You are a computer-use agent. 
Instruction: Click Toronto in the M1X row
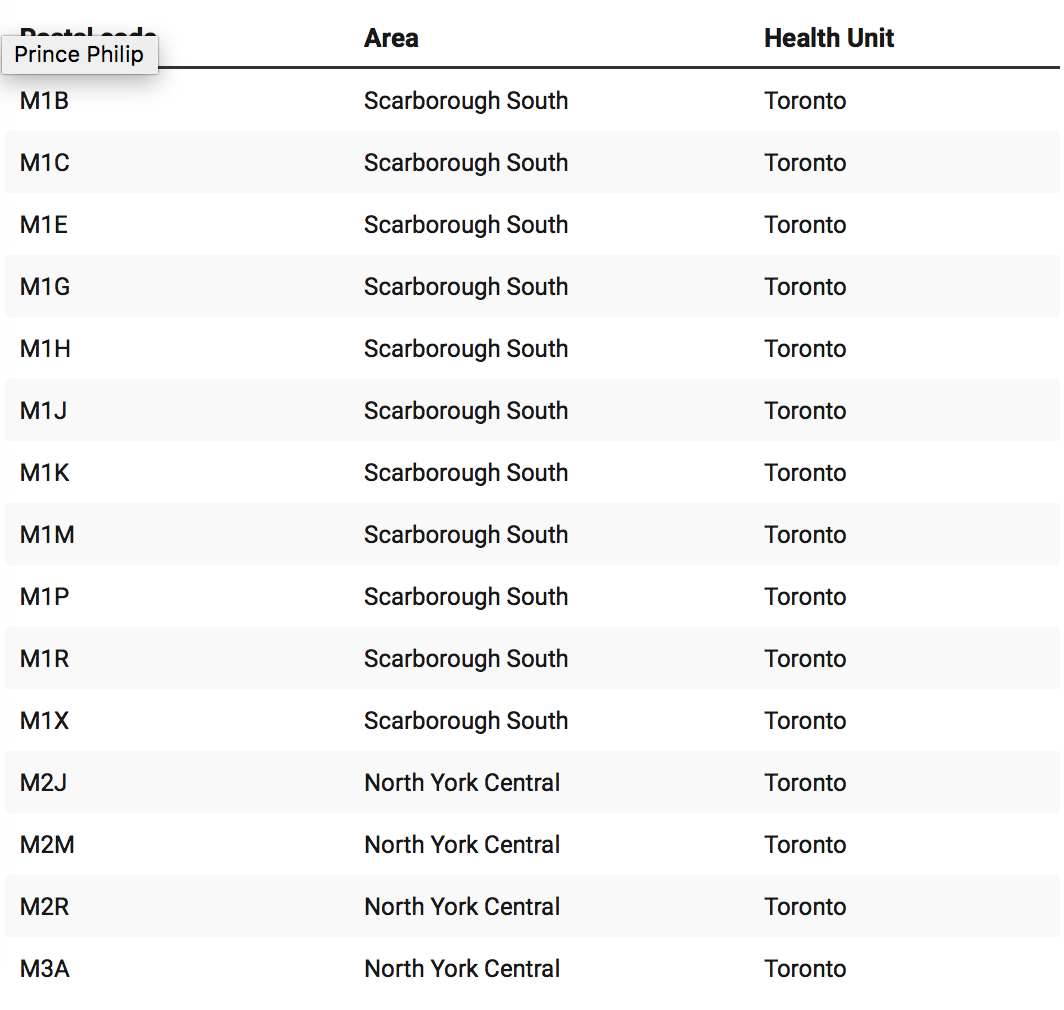click(805, 721)
